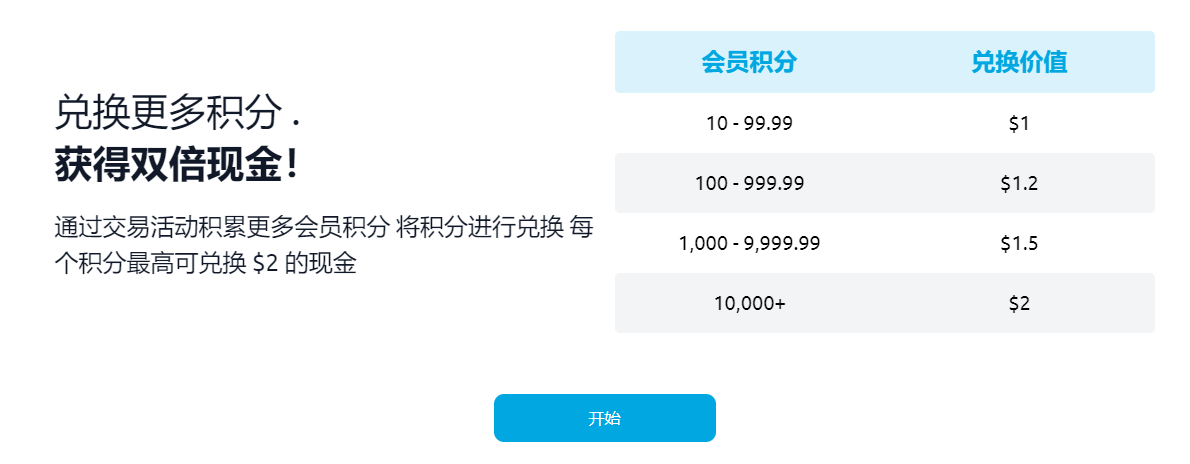
Task: Click the $1 value cell in the table
Action: (x=1019, y=123)
